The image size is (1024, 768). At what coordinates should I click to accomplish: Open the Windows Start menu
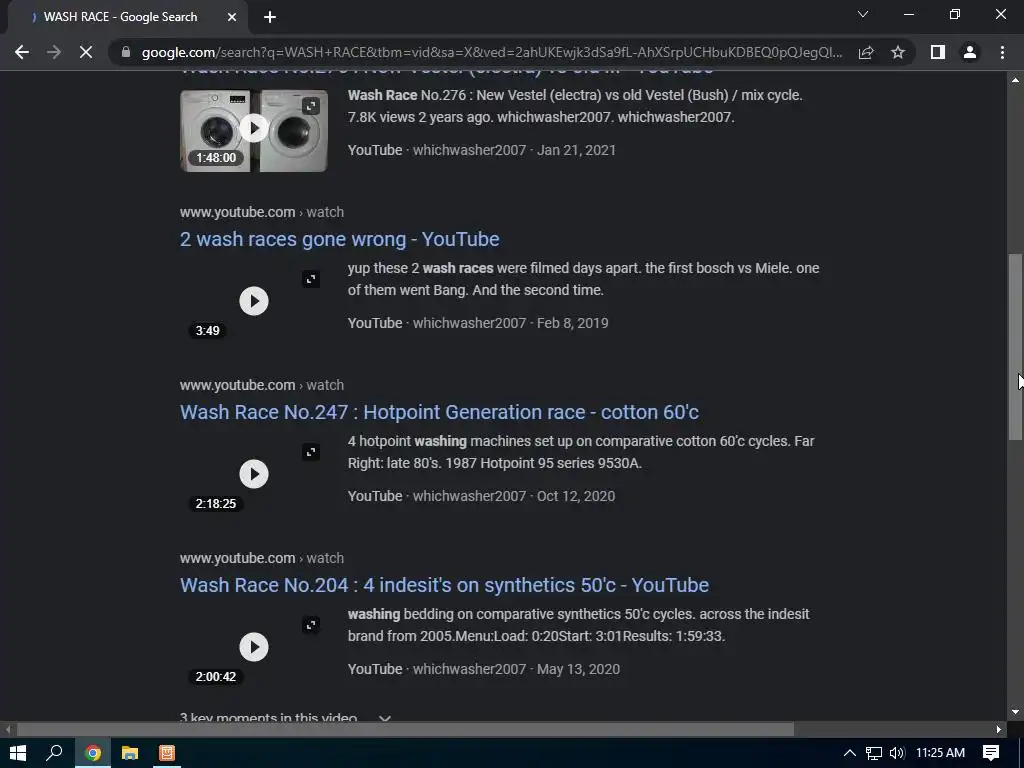pos(18,753)
